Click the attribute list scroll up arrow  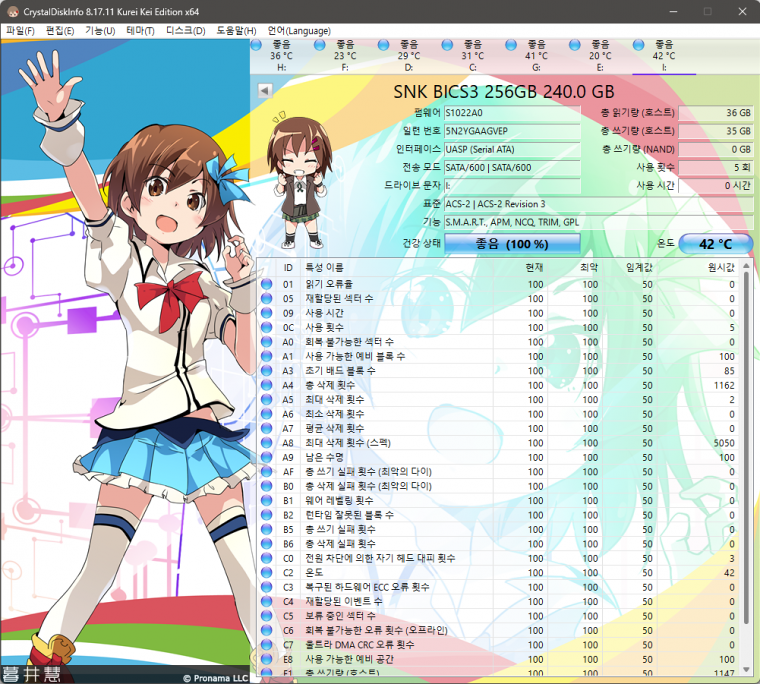click(x=746, y=266)
